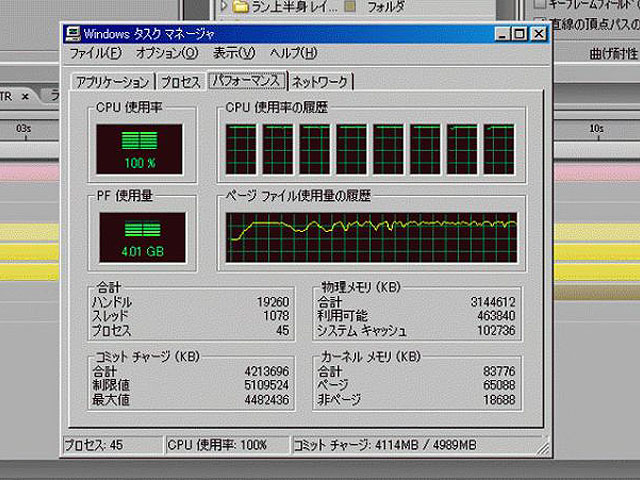The width and height of the screenshot is (640, 480).
Task: Click the ハンドル value 19260
Action: coord(273,302)
